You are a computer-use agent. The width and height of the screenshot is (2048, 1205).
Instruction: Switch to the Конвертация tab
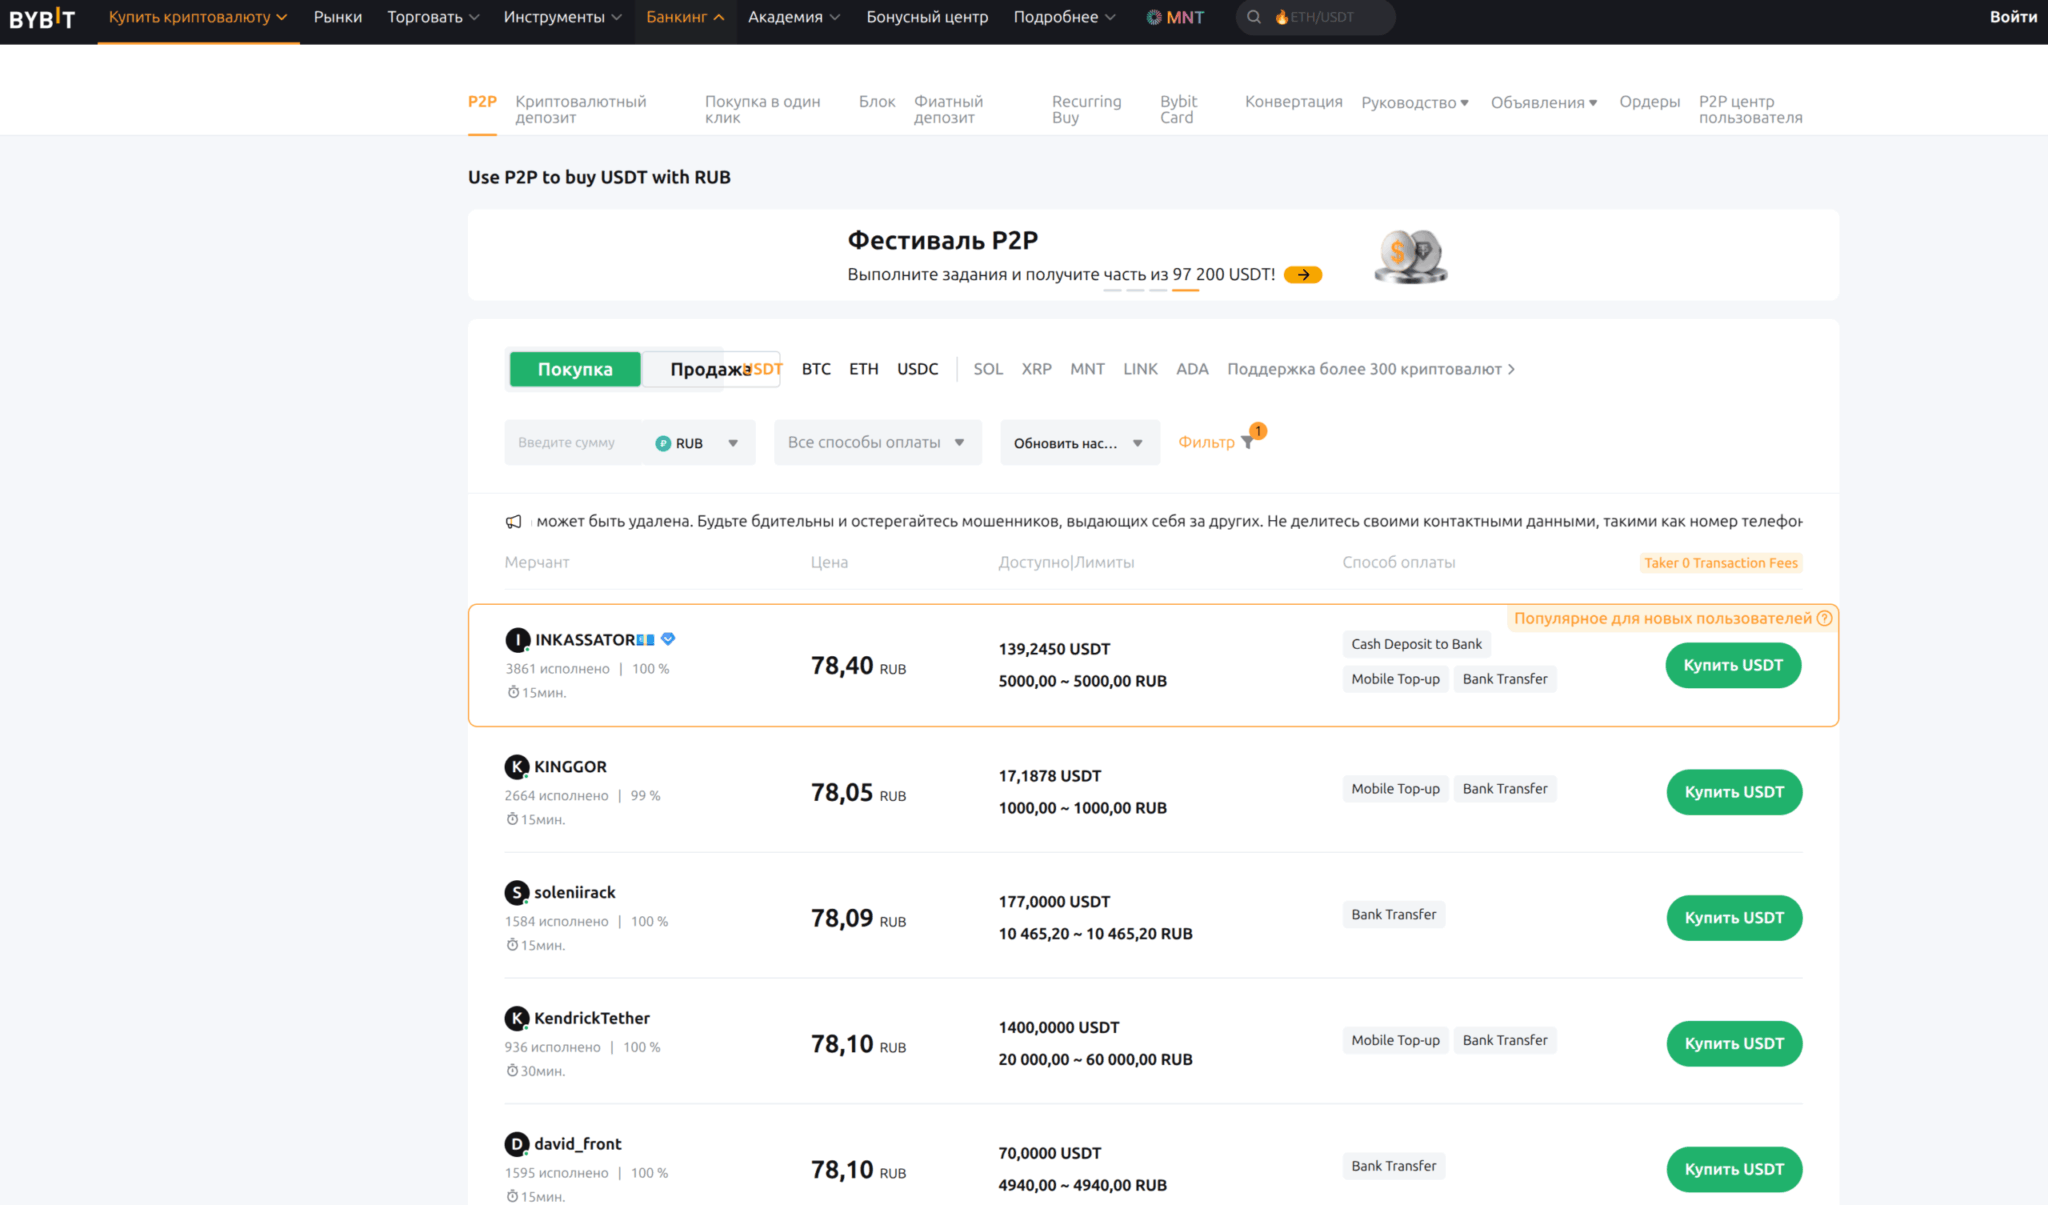(x=1293, y=102)
